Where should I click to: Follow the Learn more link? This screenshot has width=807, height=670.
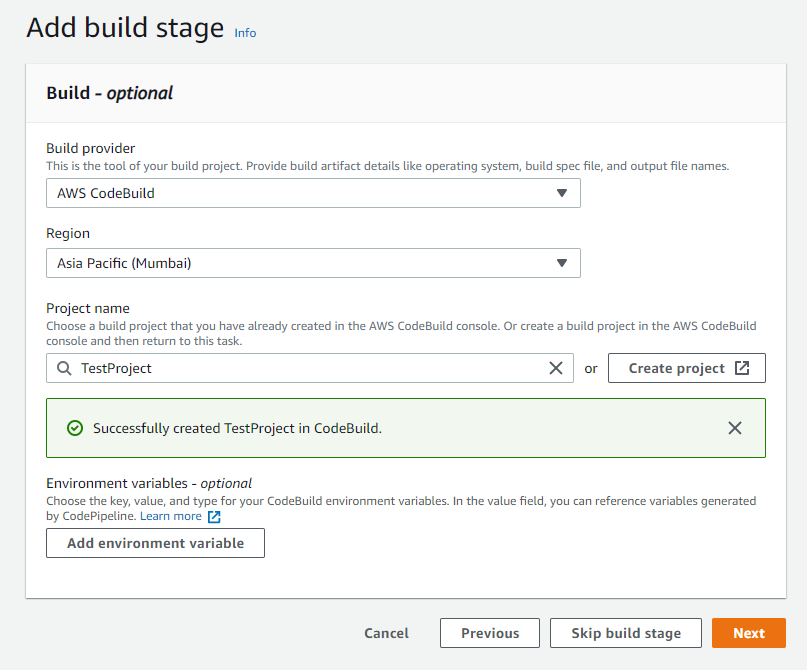171,517
